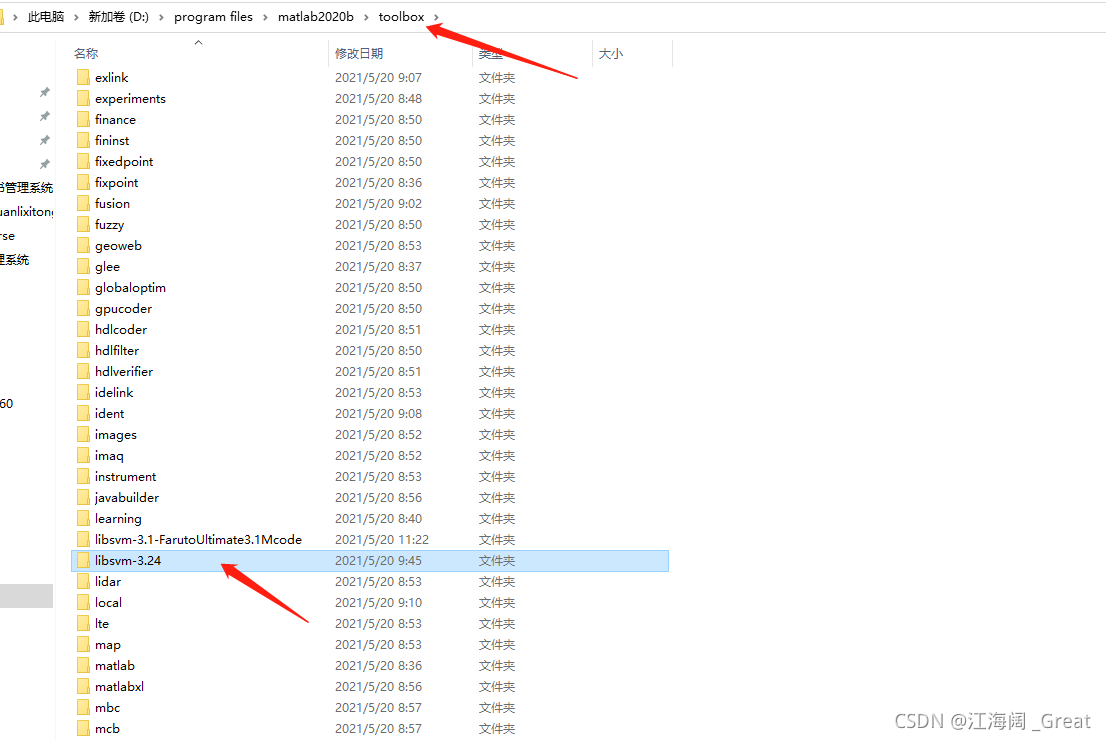Select the hdlfilter folder icon
This screenshot has width=1106, height=741.
pos(83,350)
